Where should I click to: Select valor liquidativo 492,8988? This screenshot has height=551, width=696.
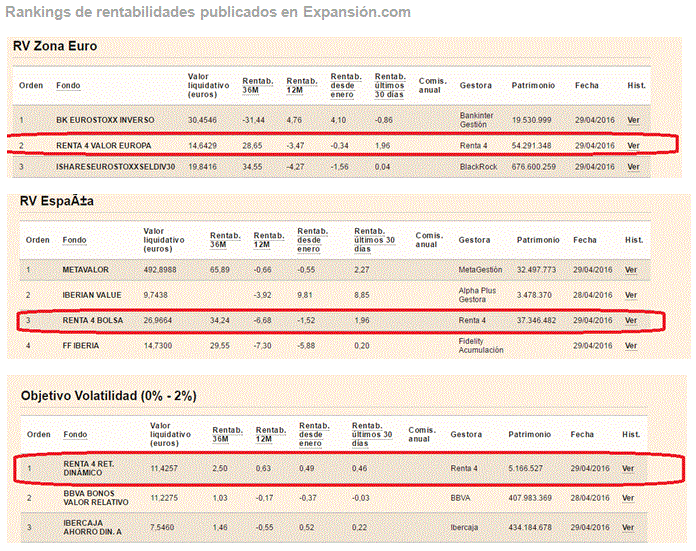(160, 270)
